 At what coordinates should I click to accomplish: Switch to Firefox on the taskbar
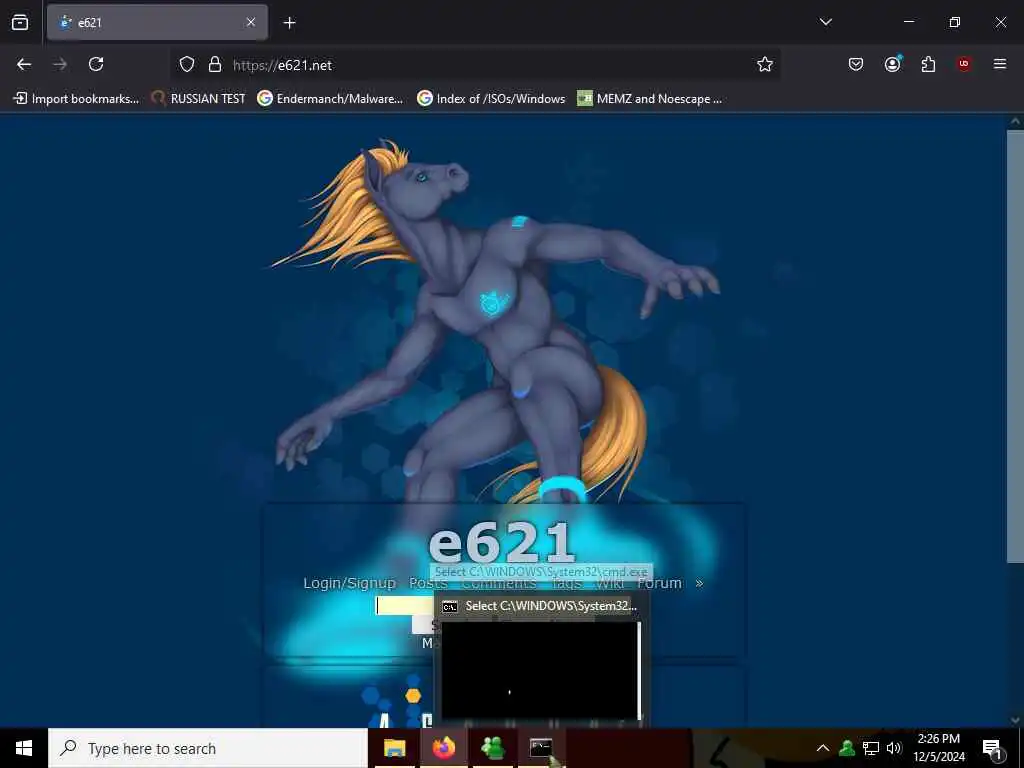(x=443, y=748)
